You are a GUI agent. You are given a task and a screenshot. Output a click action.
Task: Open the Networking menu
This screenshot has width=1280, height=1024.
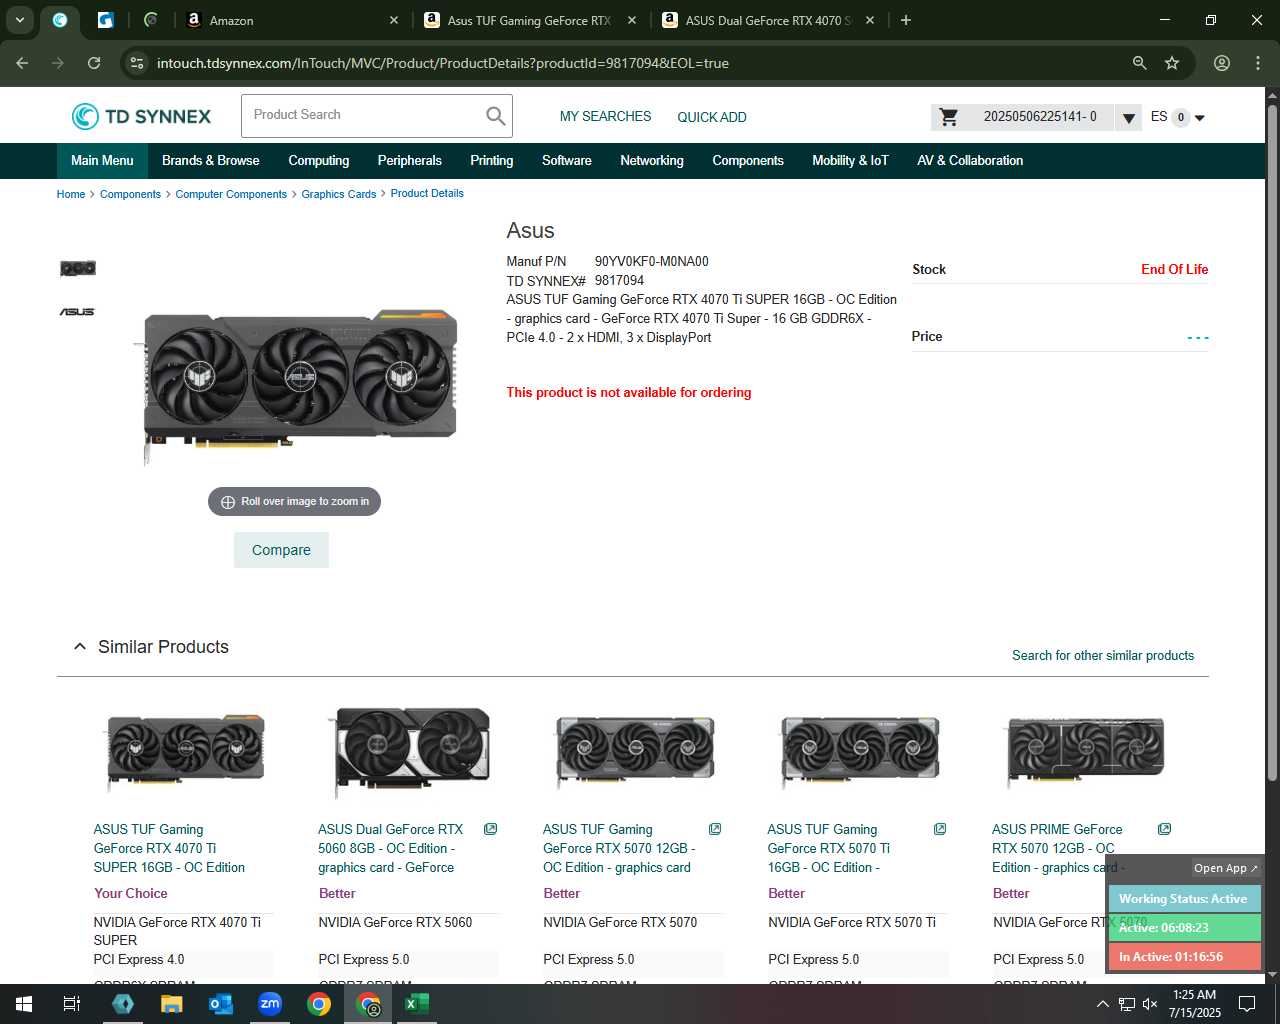pos(652,160)
